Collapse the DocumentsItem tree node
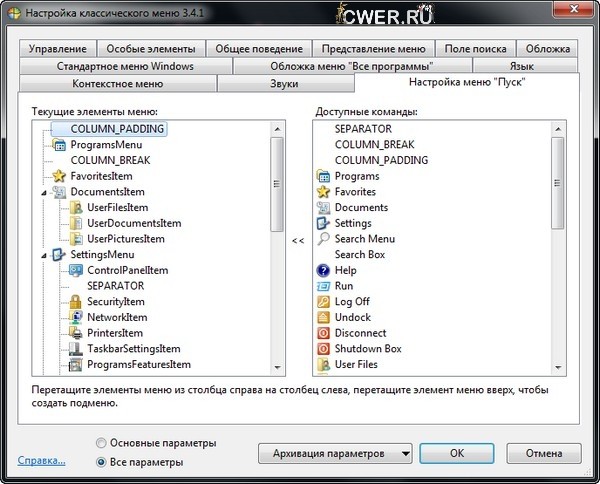The height and width of the screenshot is (484, 600). 44,192
